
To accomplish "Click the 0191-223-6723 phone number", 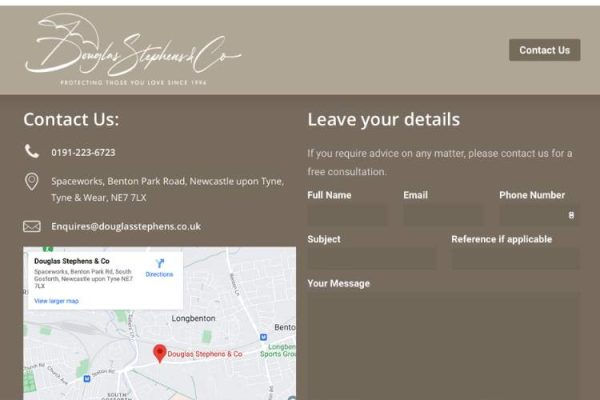I will [83, 152].
